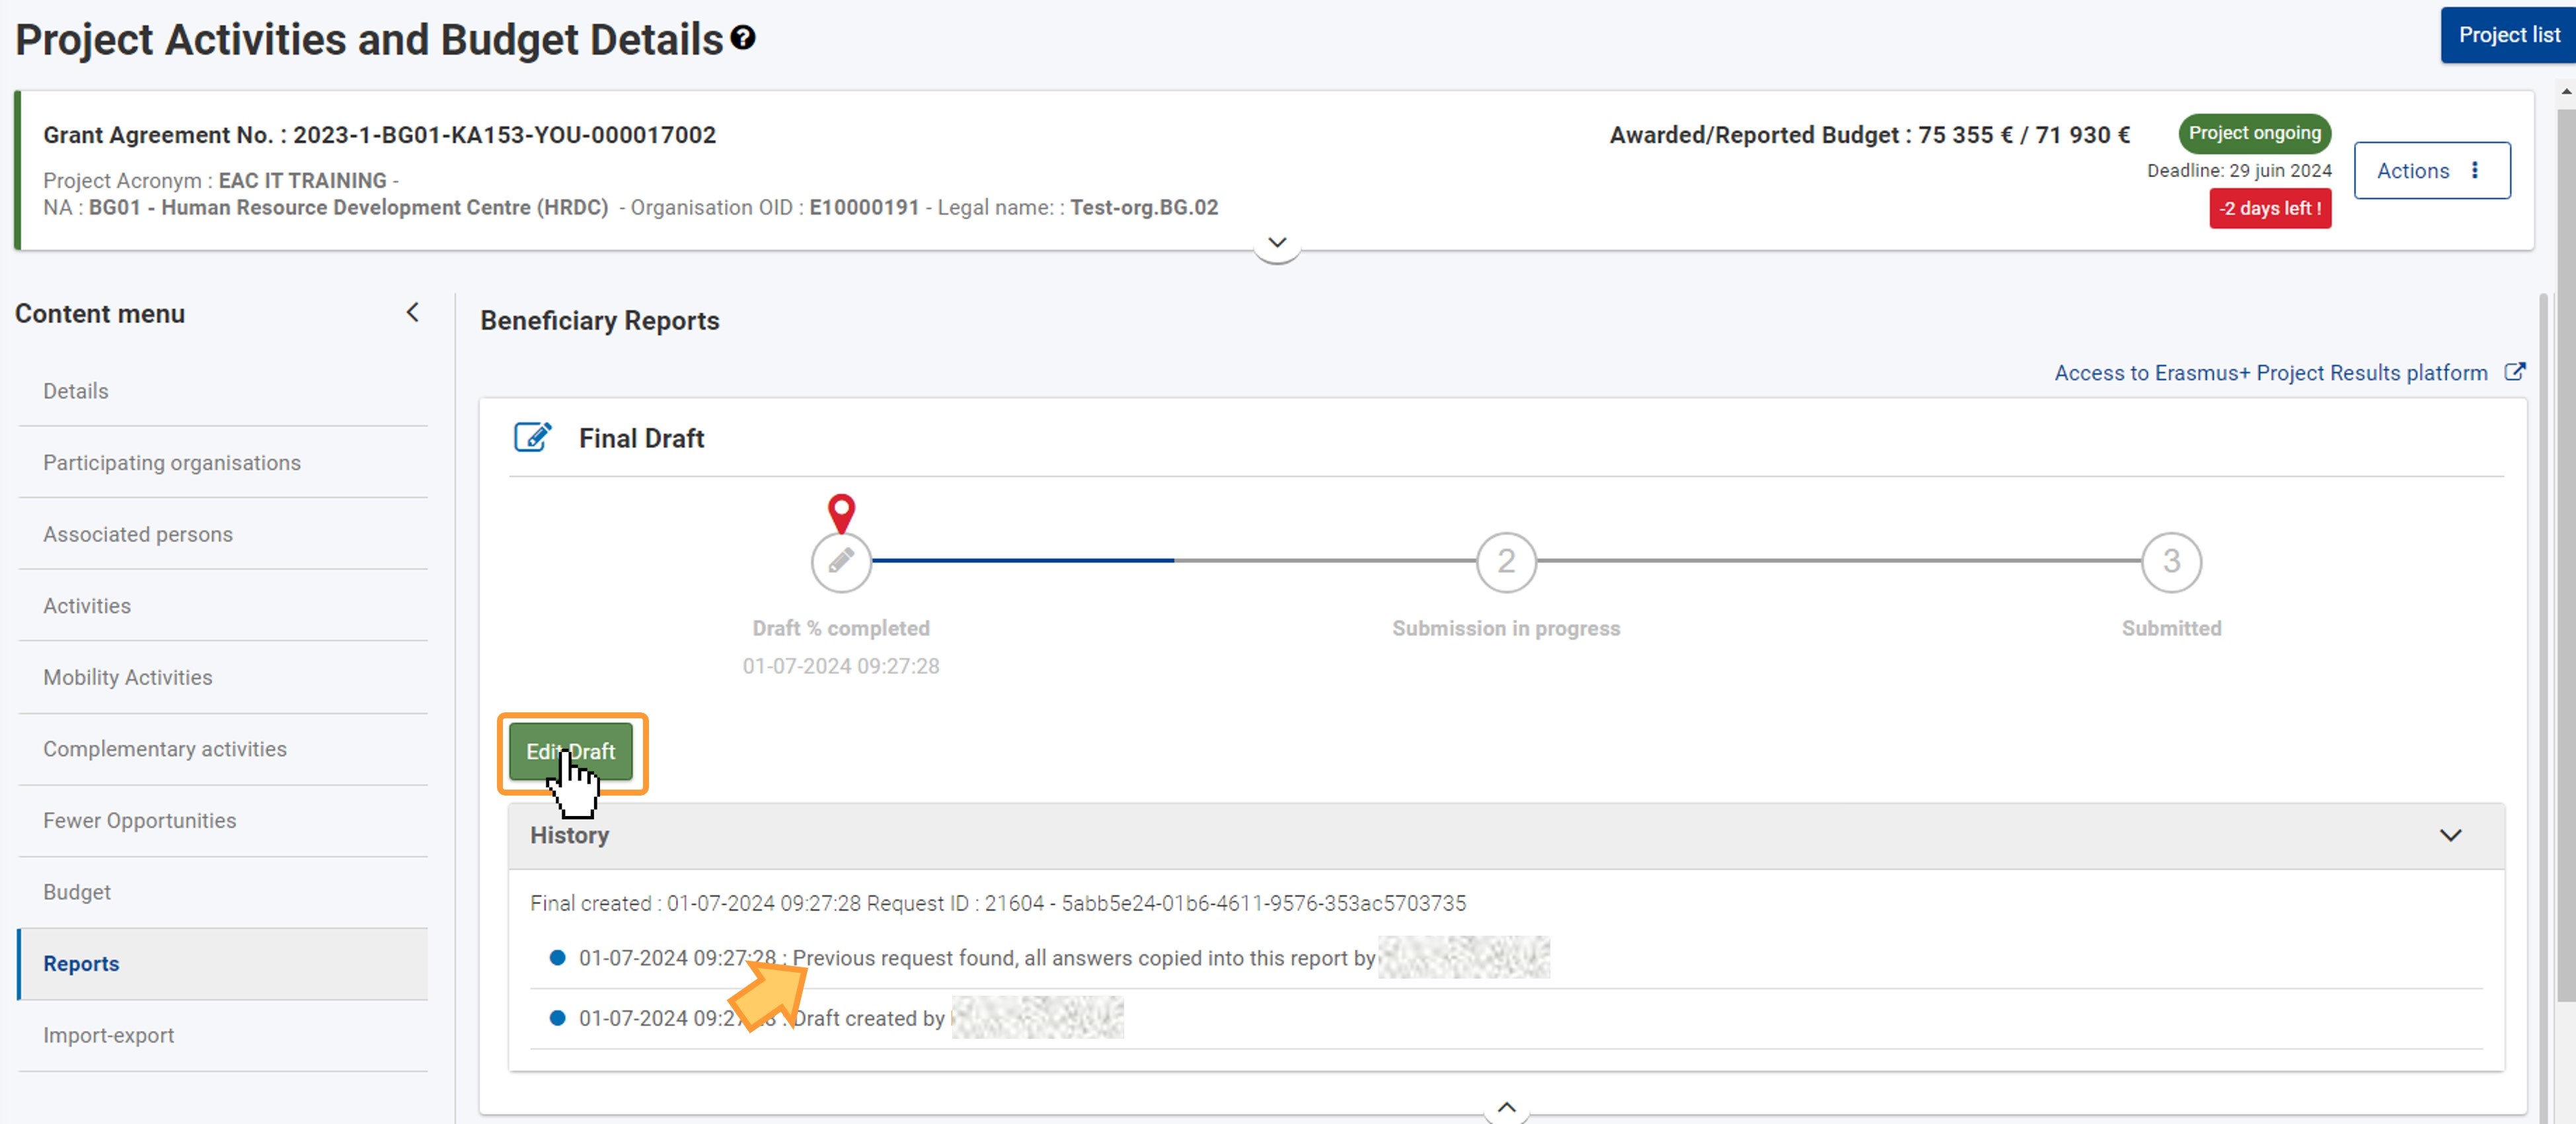
Task: Go to Fewer Opportunities
Action: tap(223, 820)
